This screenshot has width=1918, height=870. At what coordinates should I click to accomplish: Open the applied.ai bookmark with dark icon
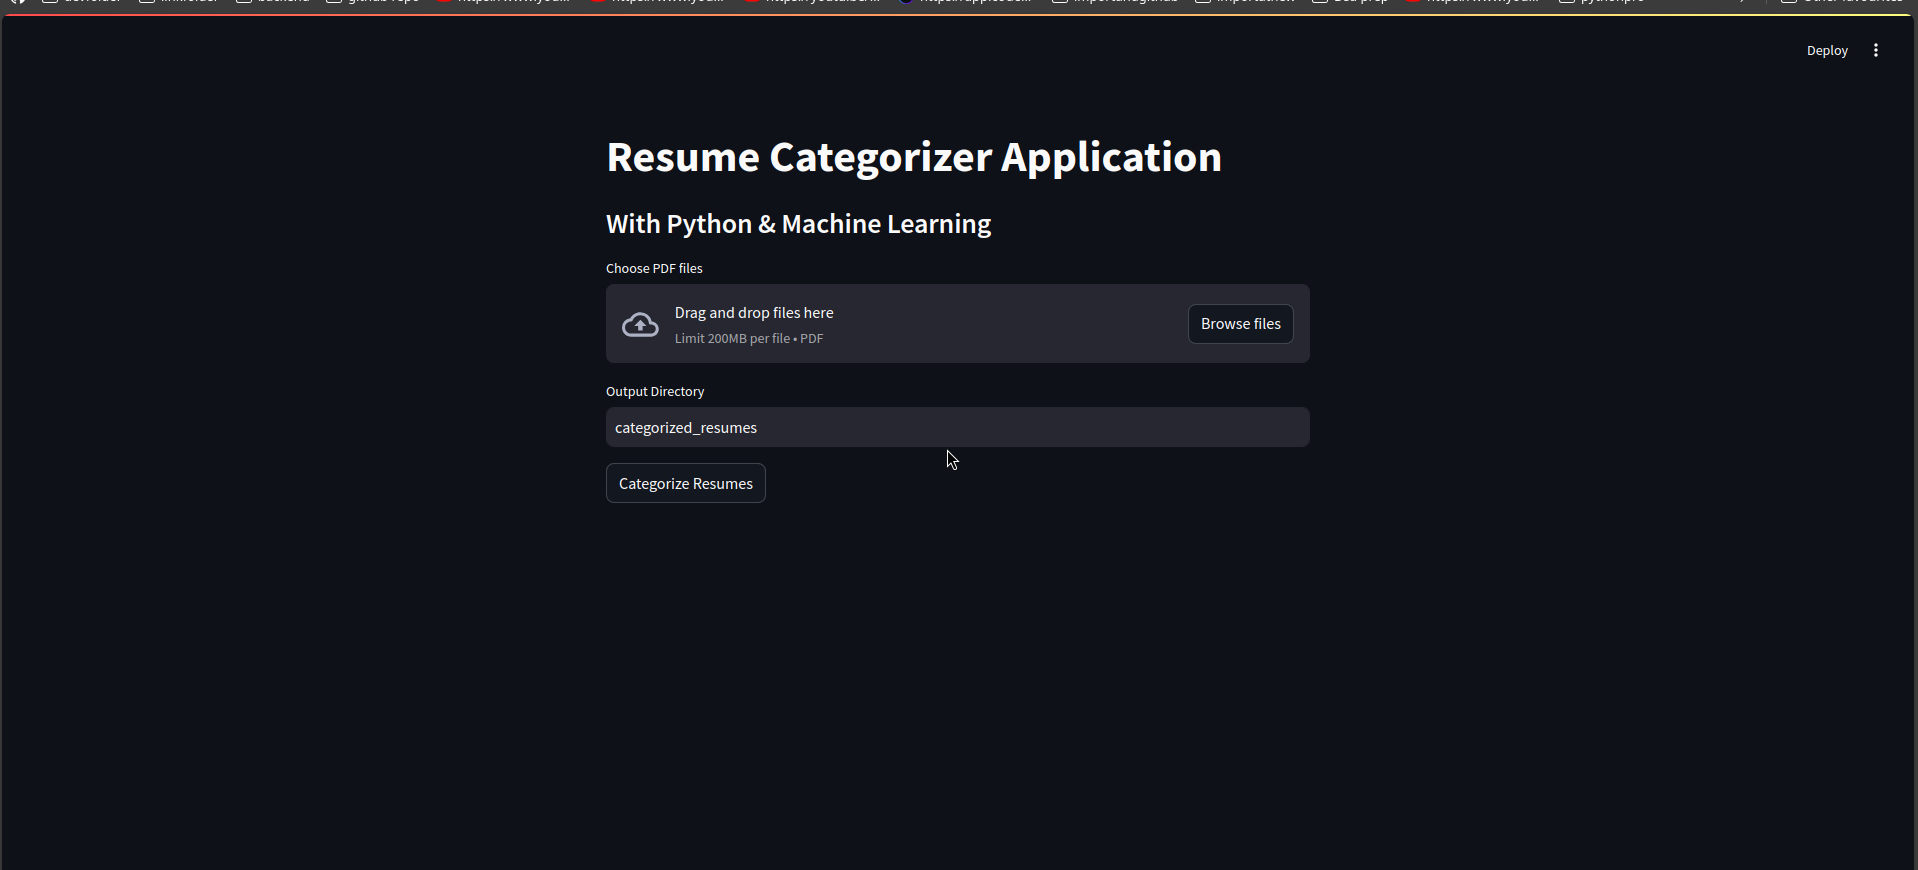[x=965, y=2]
